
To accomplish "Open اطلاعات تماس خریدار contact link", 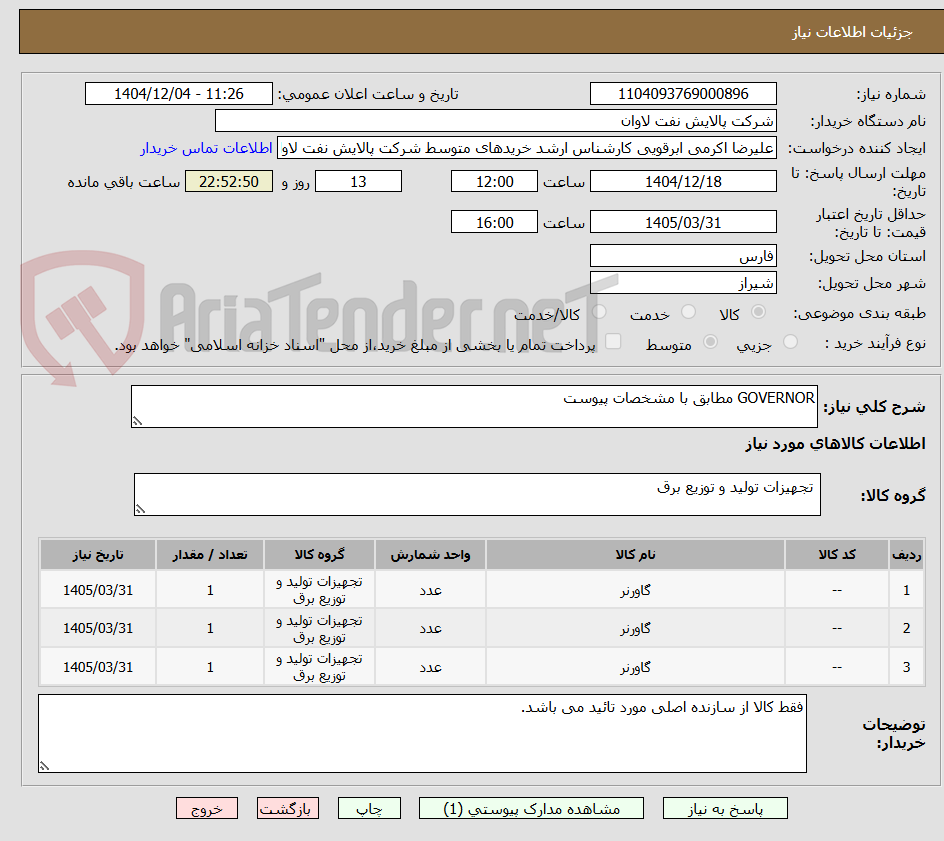I will pyautogui.click(x=206, y=148).
